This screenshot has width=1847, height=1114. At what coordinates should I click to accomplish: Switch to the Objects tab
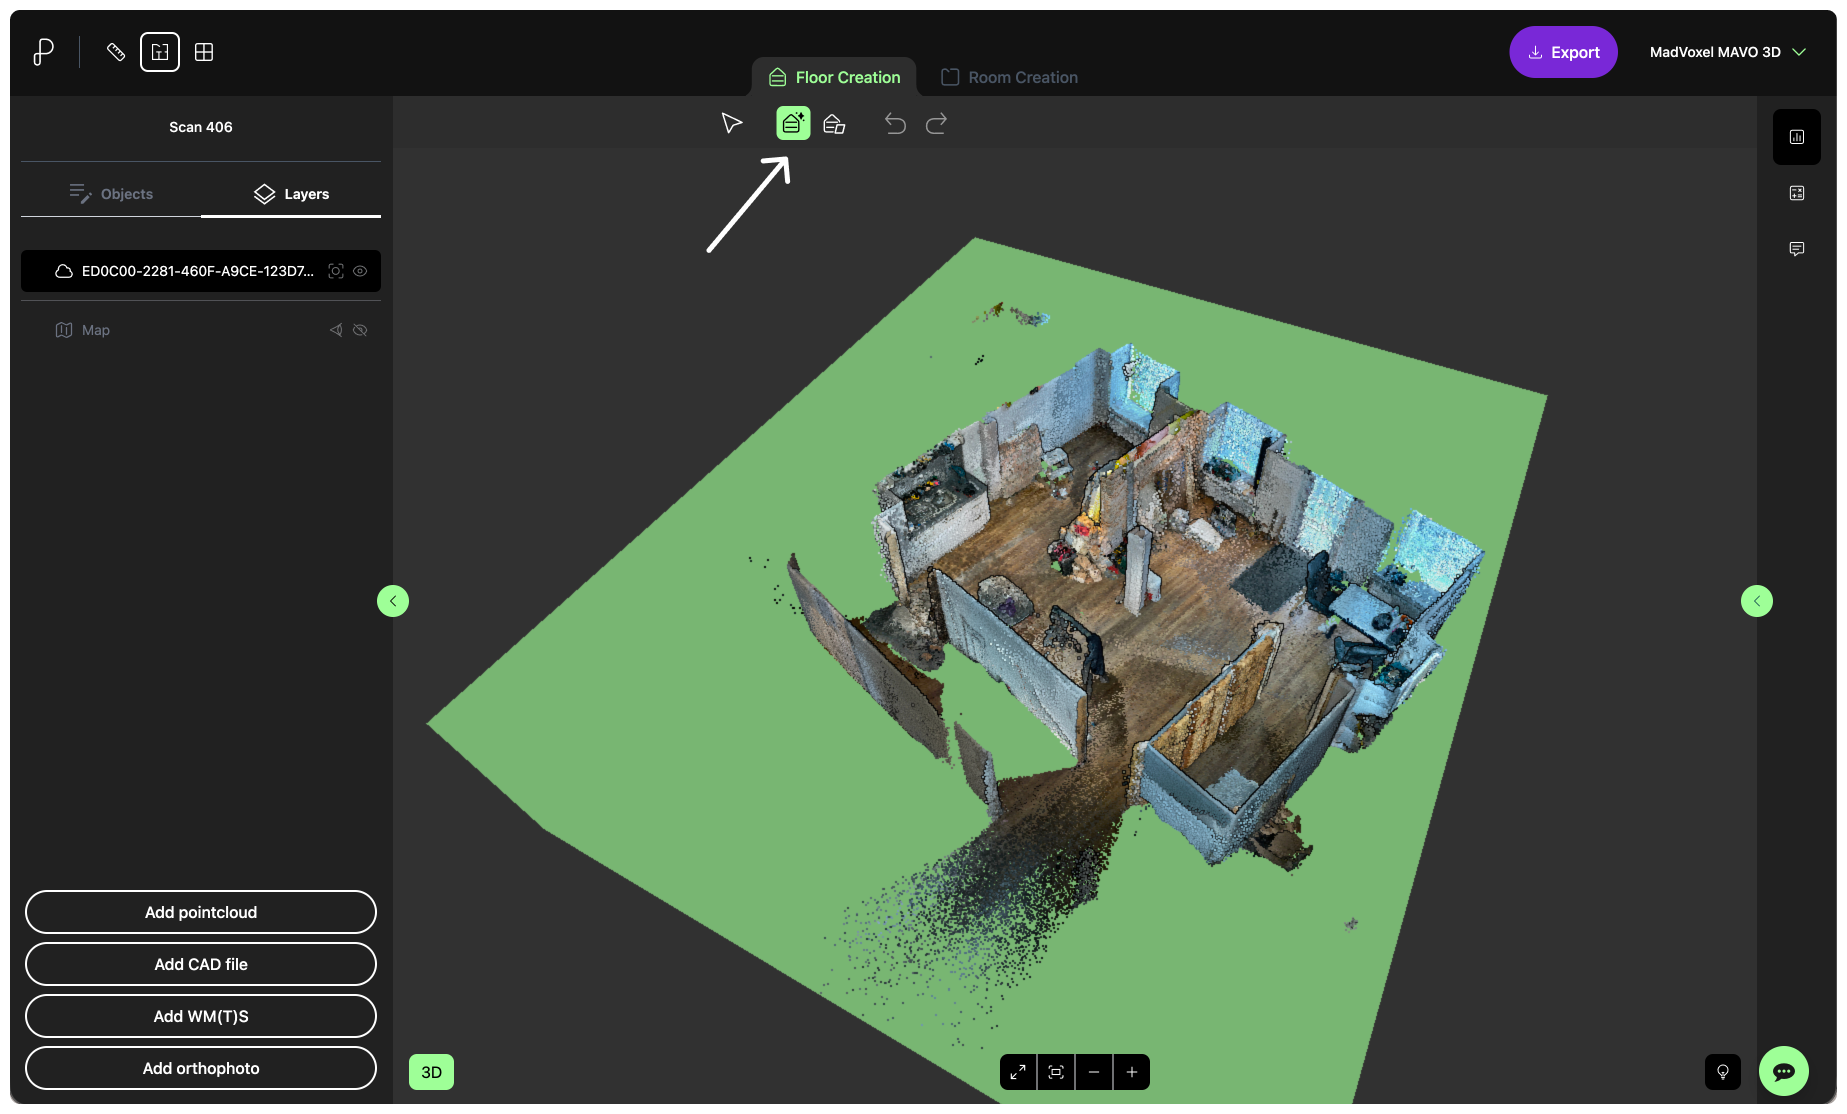(111, 194)
